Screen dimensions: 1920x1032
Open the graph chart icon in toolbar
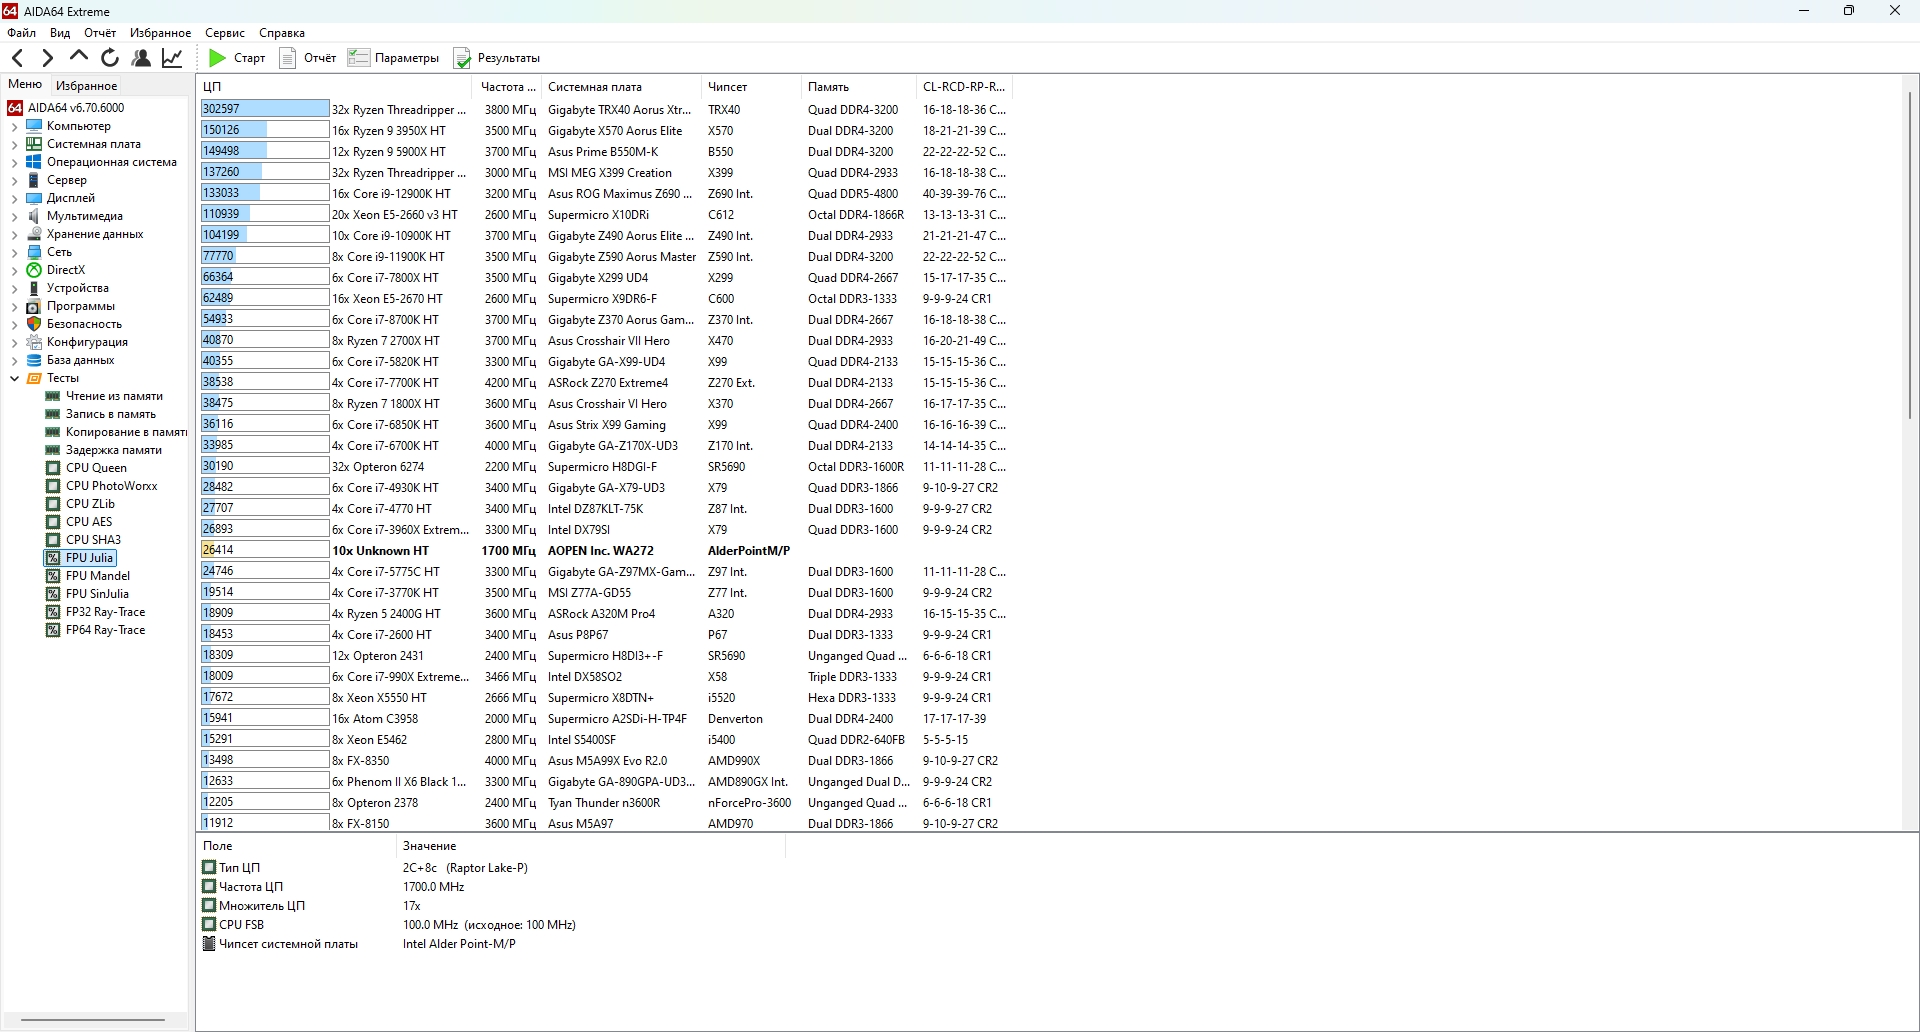pyautogui.click(x=172, y=58)
